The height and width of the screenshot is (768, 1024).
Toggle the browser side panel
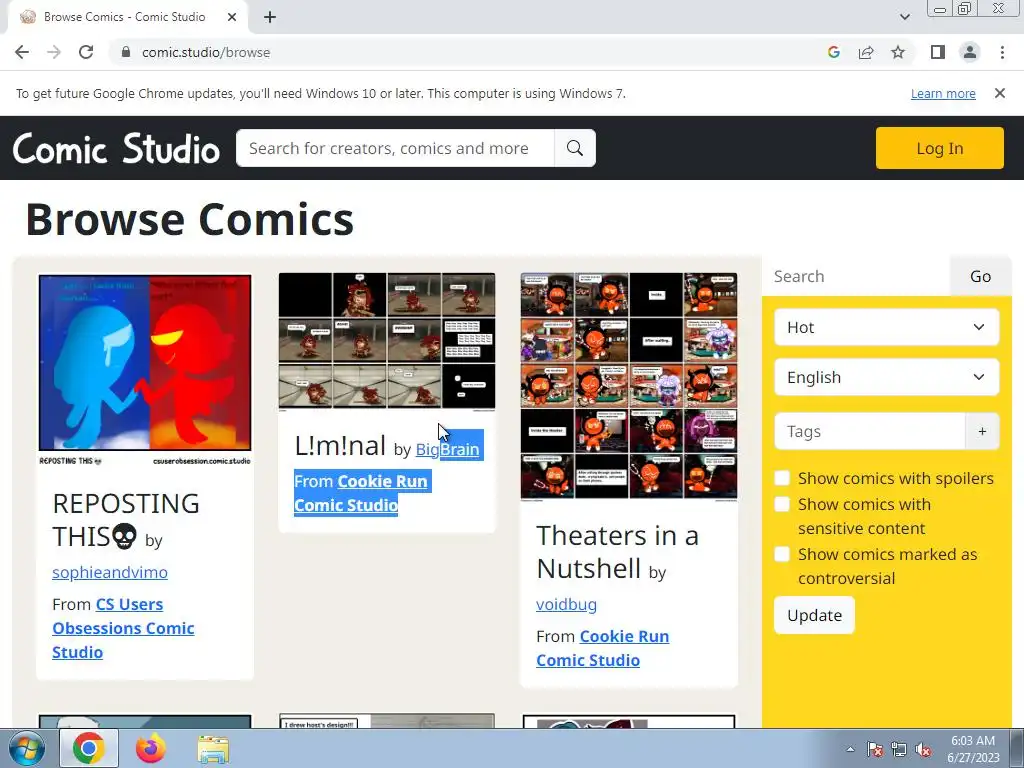938,52
